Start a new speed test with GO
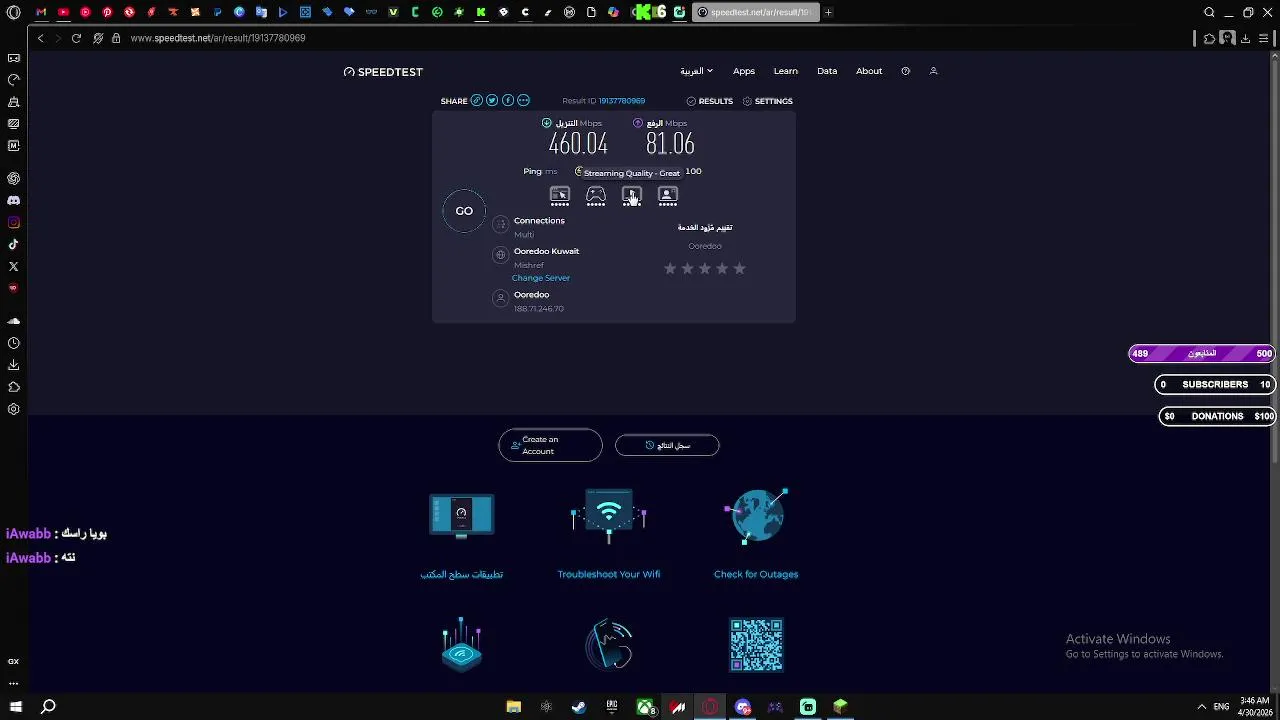 pos(464,211)
